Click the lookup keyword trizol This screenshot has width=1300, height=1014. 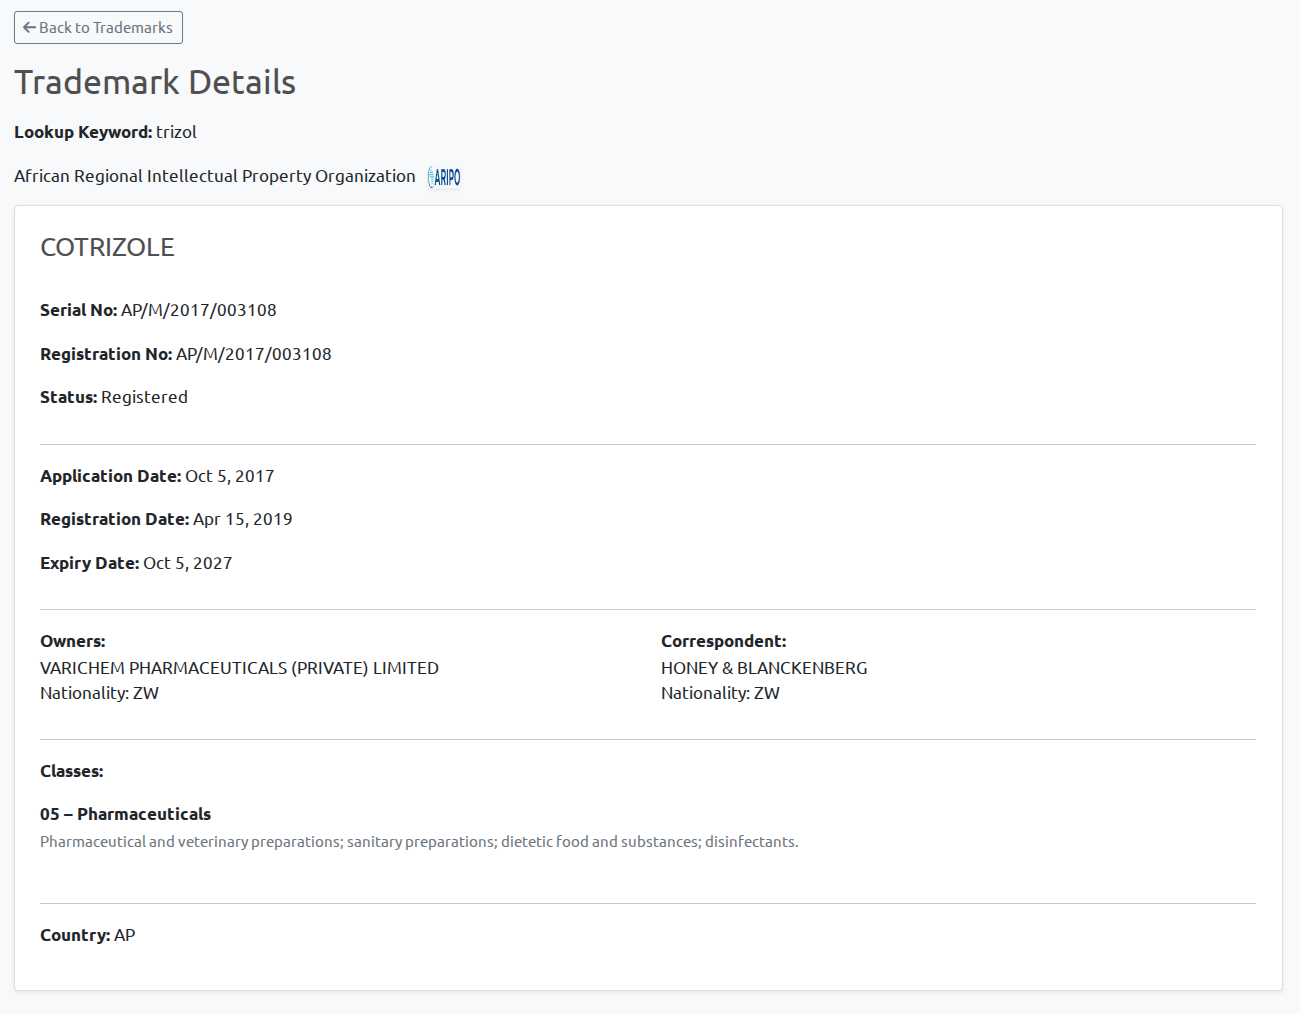[176, 132]
